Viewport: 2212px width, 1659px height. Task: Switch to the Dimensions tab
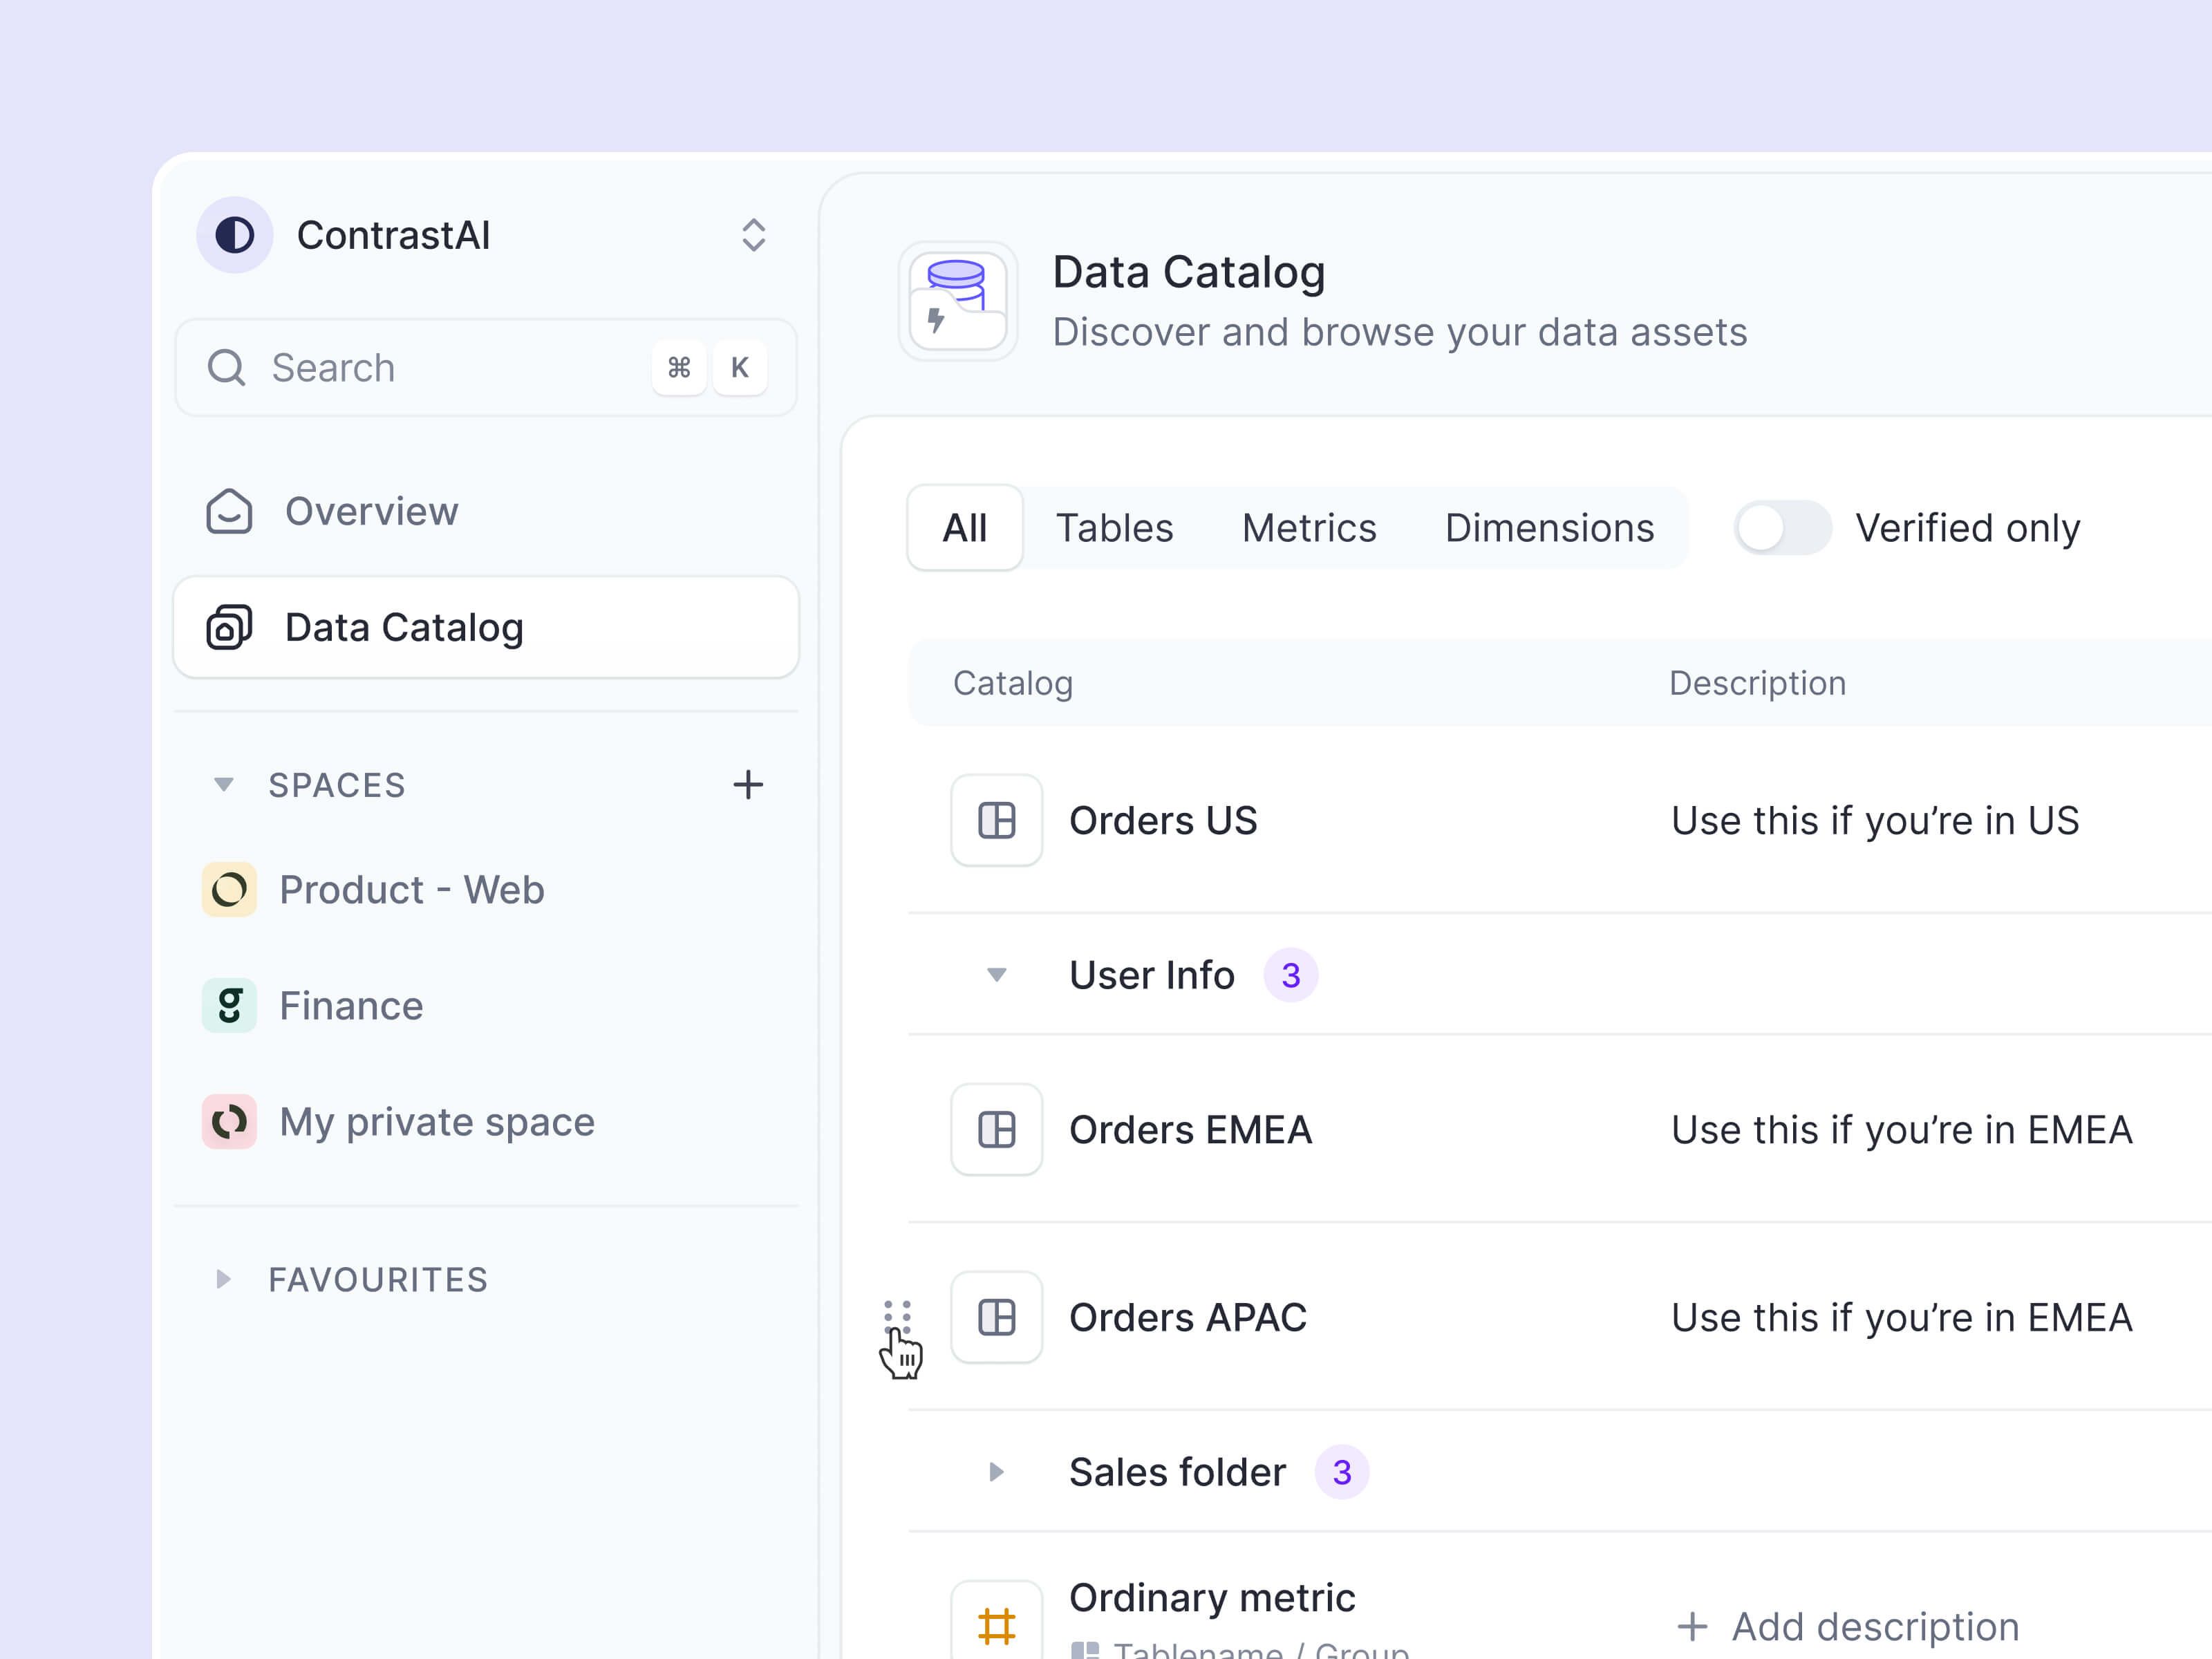point(1549,528)
